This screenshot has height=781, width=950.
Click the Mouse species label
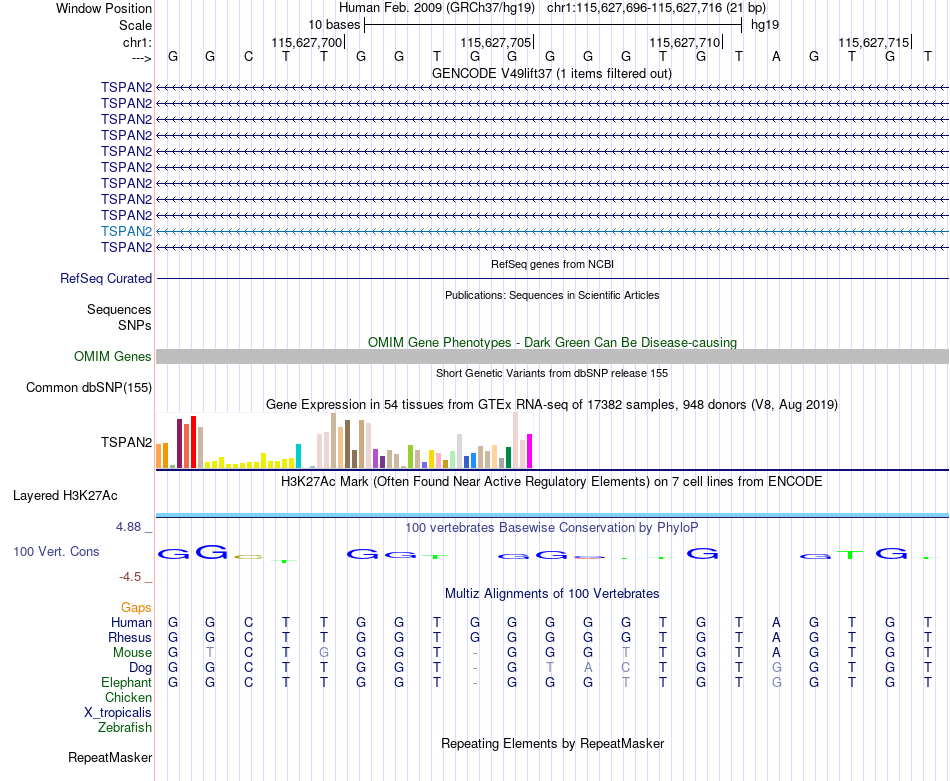(132, 653)
